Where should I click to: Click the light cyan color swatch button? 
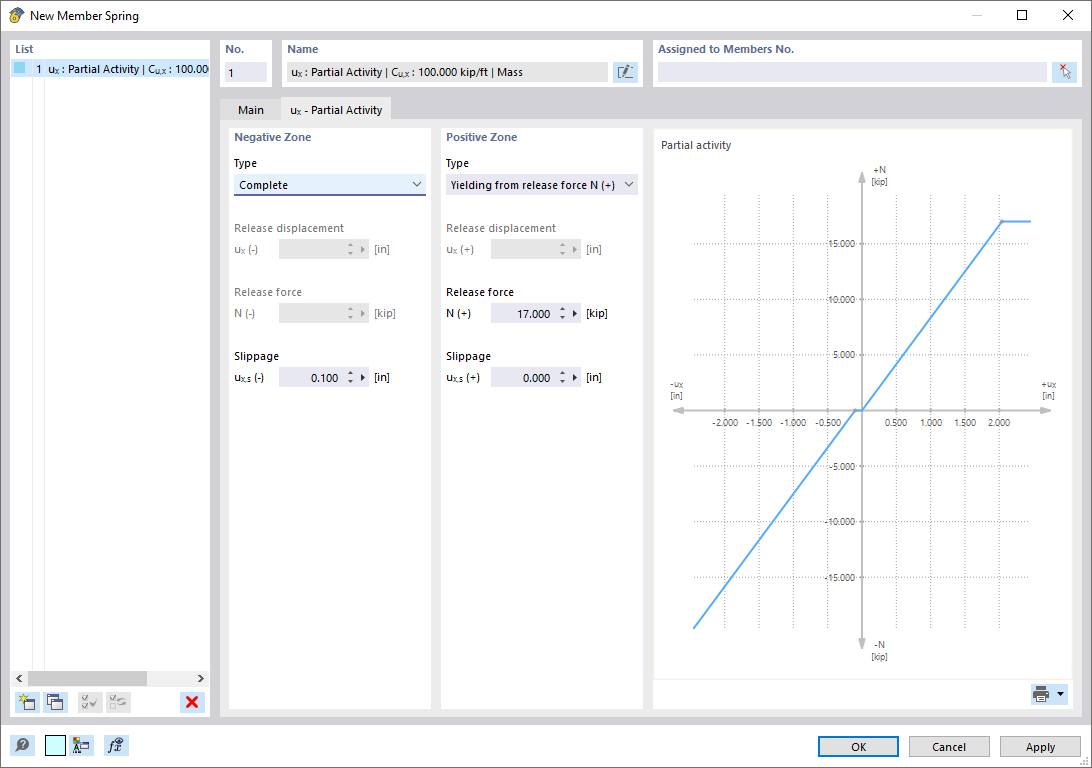pyautogui.click(x=55, y=746)
